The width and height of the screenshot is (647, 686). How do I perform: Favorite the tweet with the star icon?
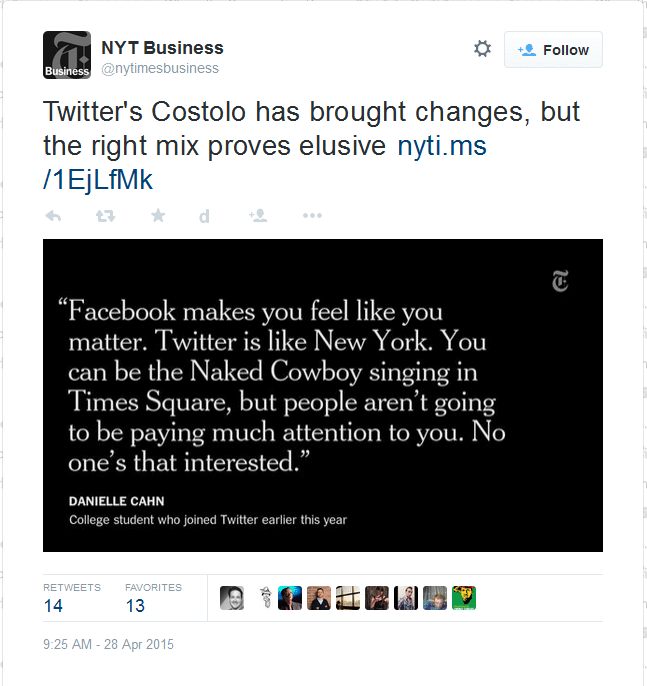pos(157,215)
